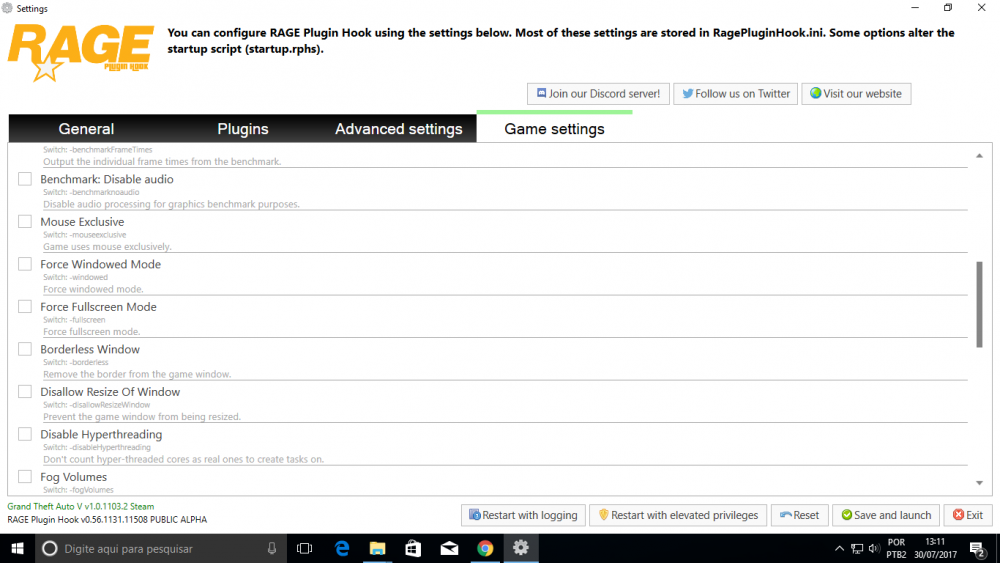
Task: Click the globe icon for website
Action: pyautogui.click(x=815, y=93)
